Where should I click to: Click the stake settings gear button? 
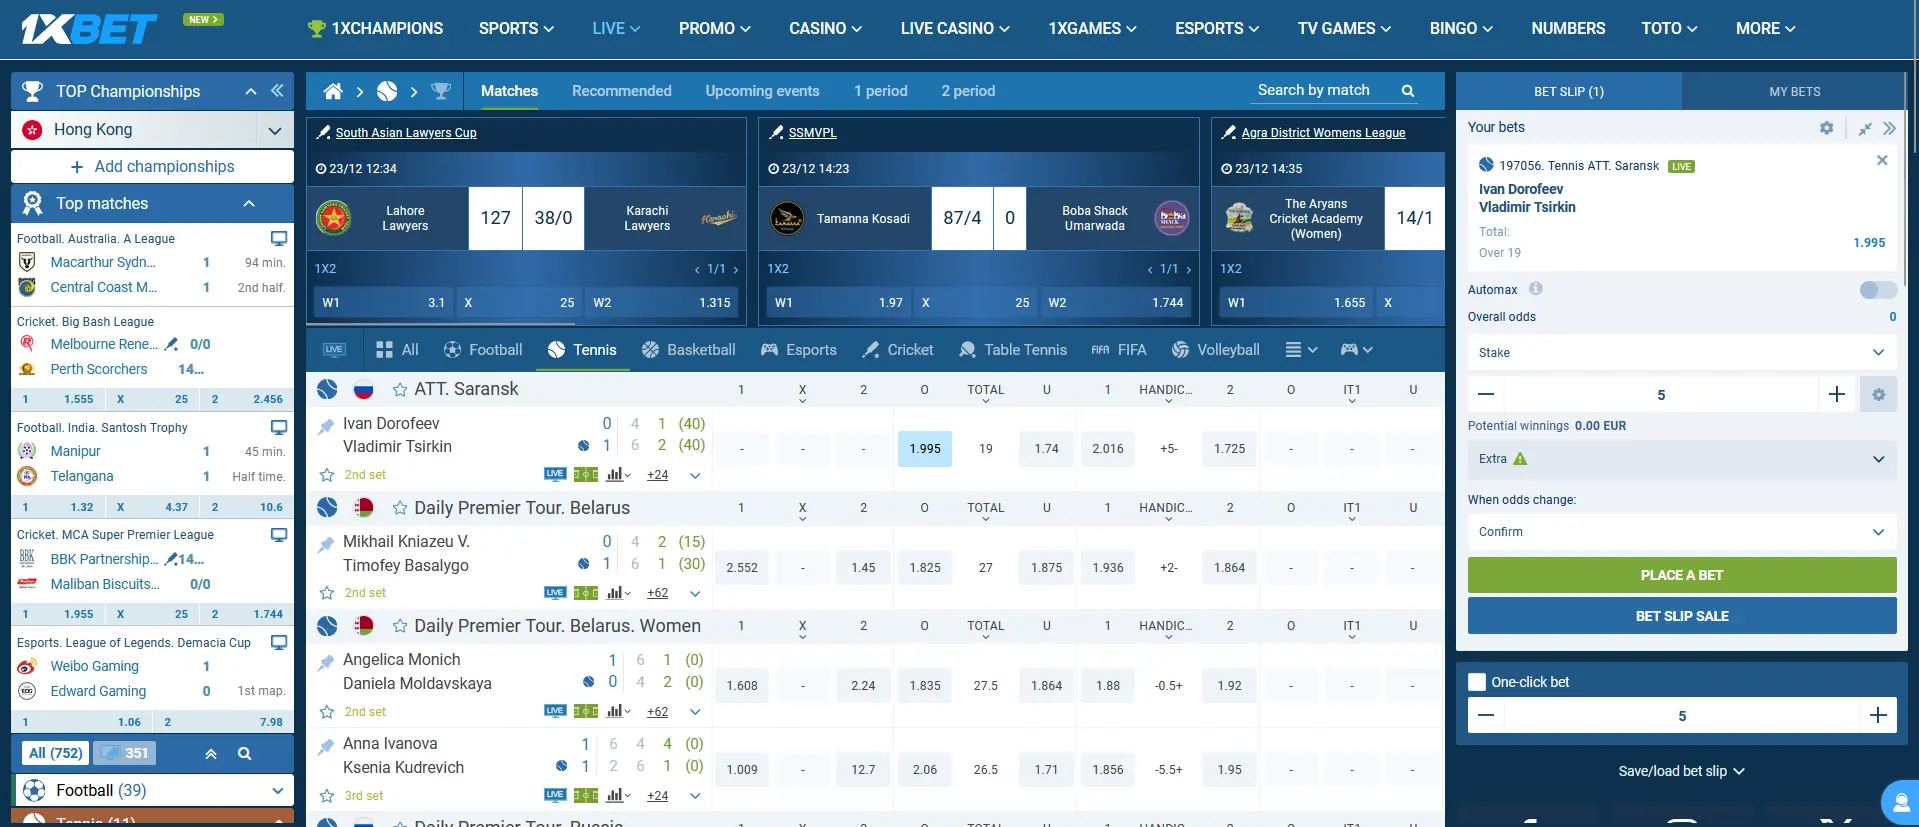1878,395
